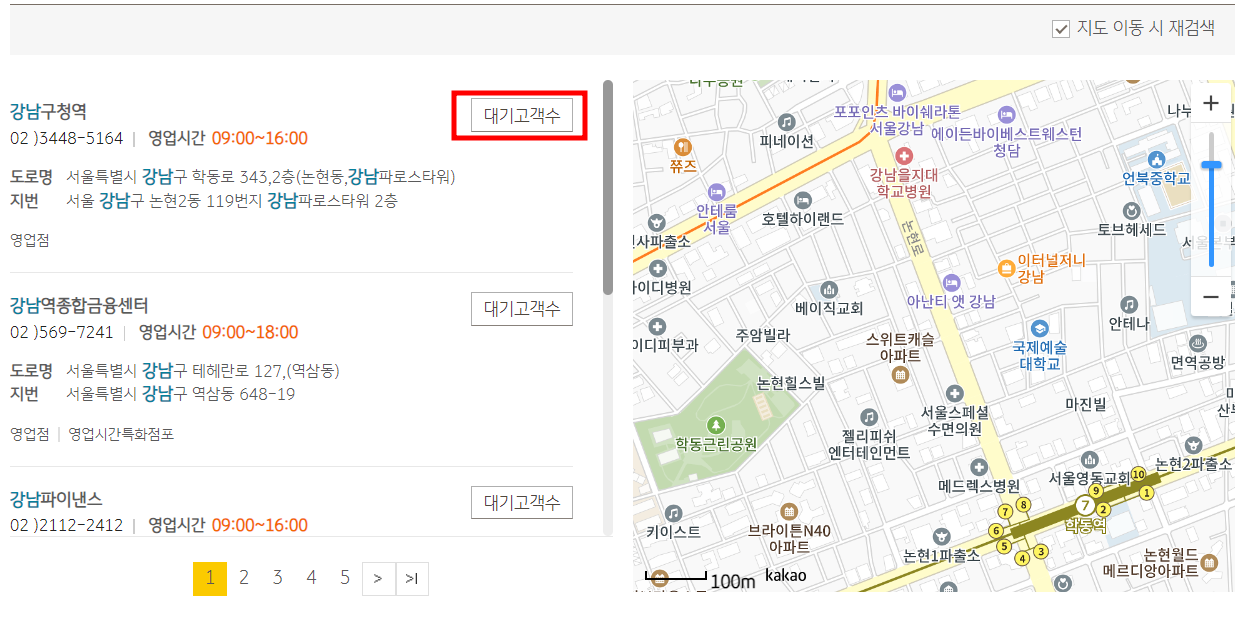Open the 포포인츠 바이쉐라톤 hotel marker

pyautogui.click(x=897, y=92)
